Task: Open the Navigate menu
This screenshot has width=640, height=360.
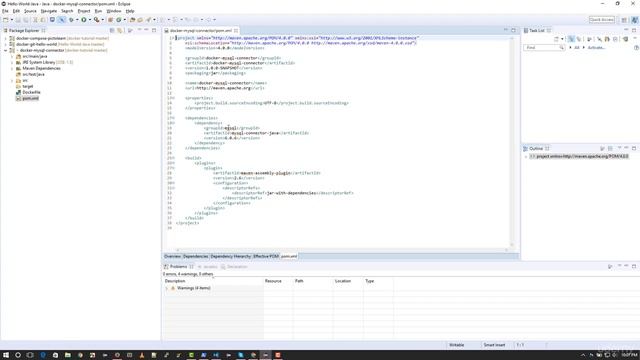Action: (x=49, y=11)
